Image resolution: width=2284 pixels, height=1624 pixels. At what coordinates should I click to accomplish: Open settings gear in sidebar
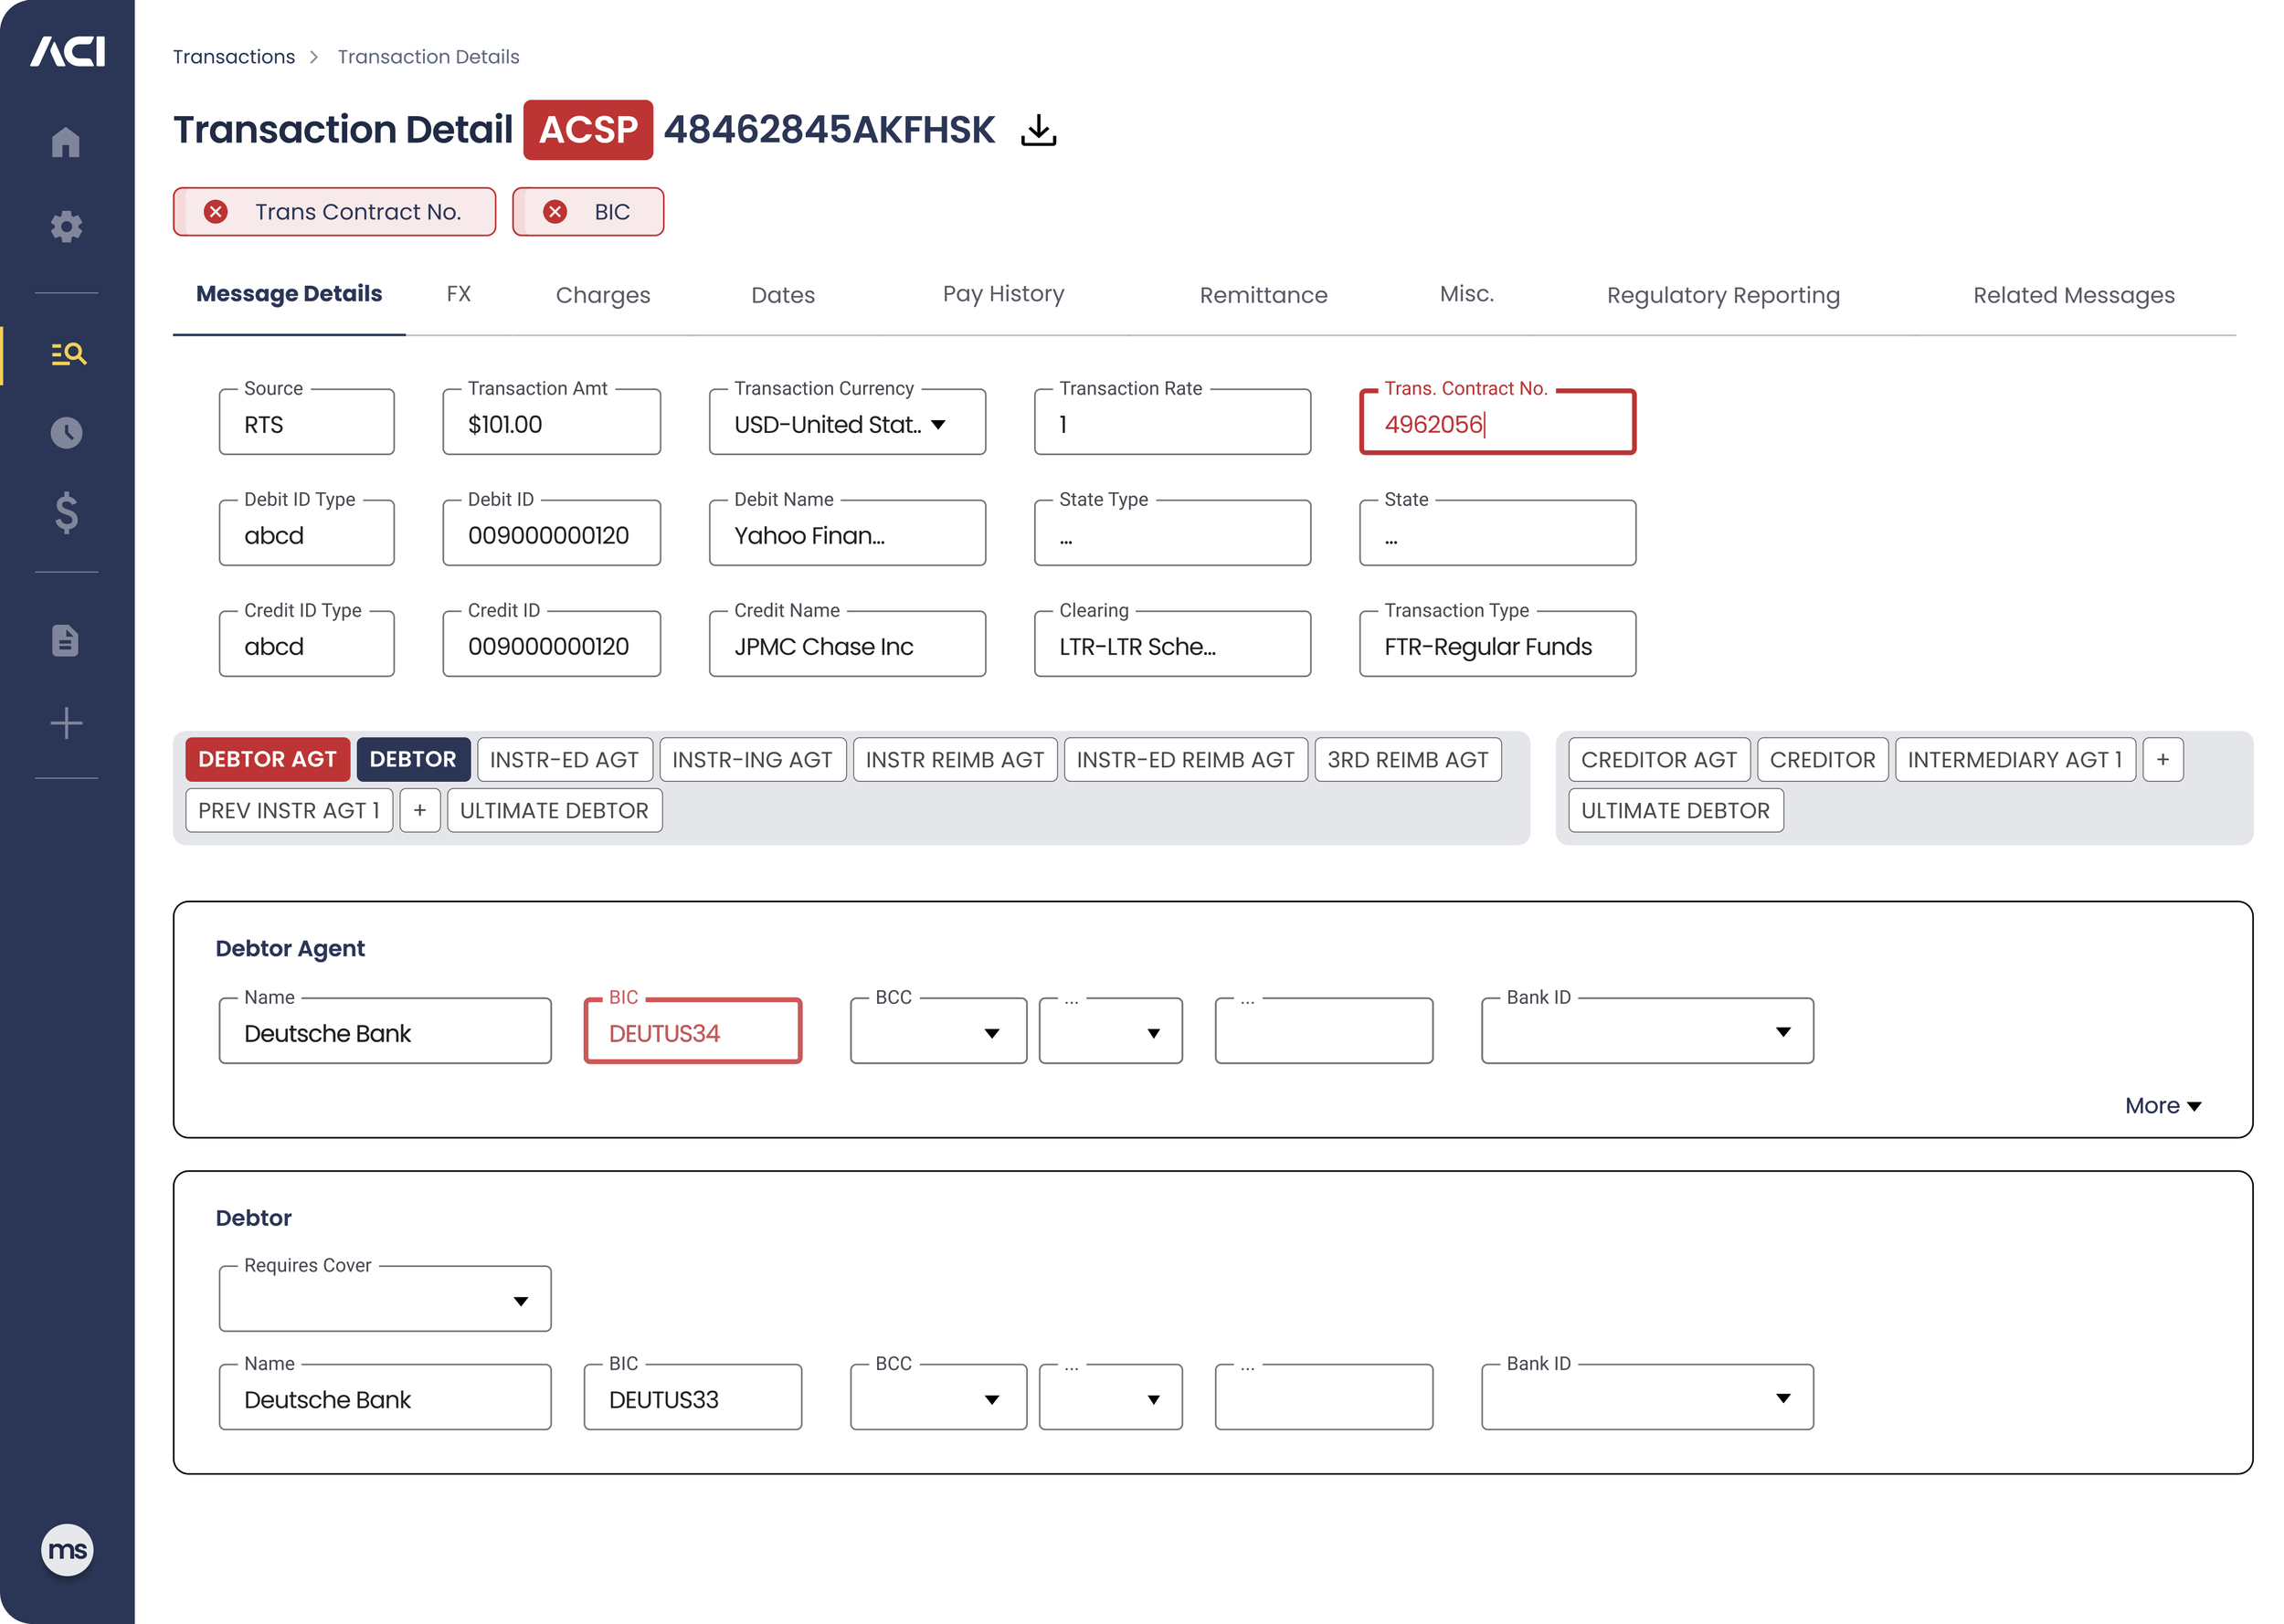tap(66, 226)
